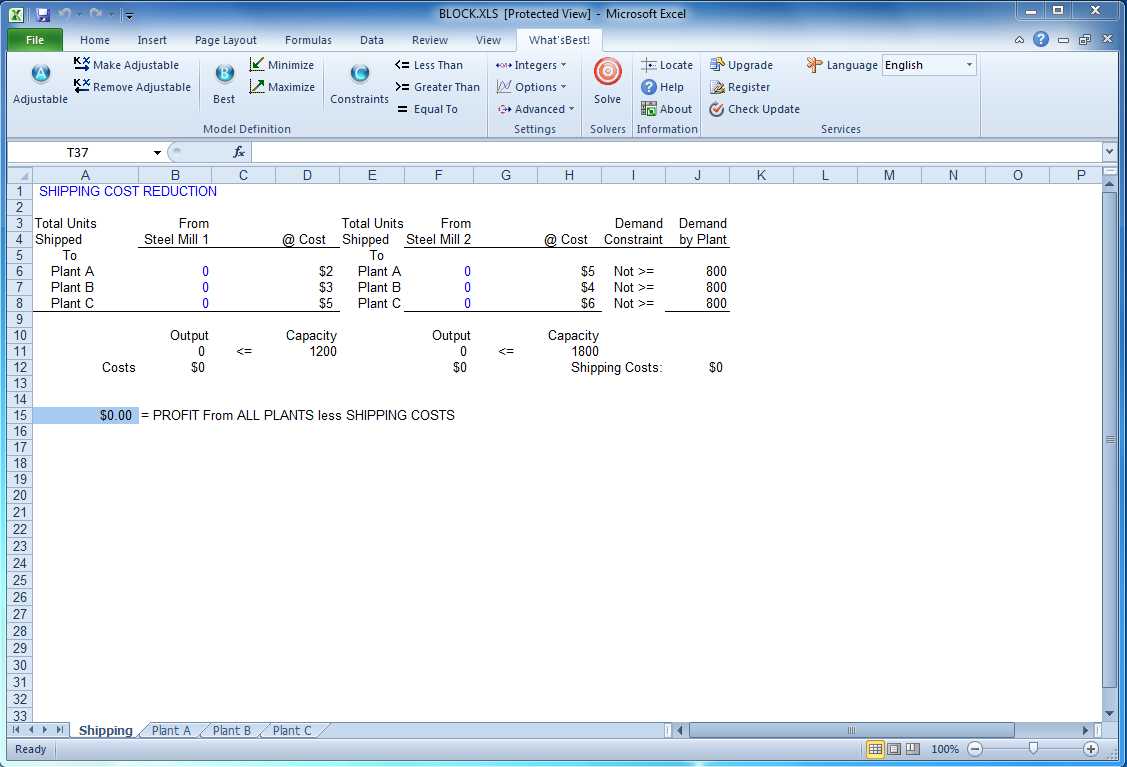Expand the formula bar
Screen dimensions: 1127x767
point(1109,152)
